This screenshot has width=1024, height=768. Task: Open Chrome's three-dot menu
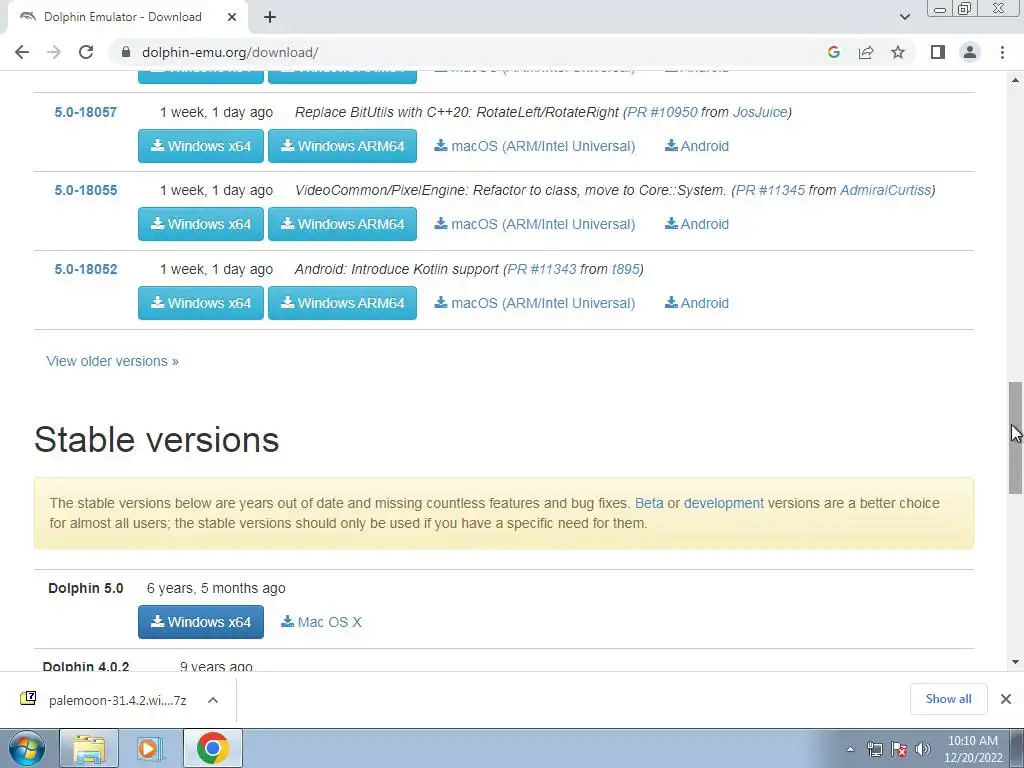point(1002,52)
